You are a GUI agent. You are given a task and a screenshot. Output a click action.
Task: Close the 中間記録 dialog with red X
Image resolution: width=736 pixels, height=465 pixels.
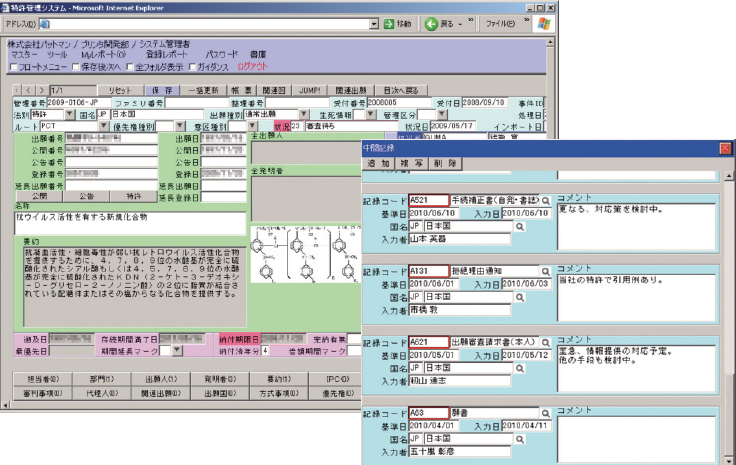(725, 149)
